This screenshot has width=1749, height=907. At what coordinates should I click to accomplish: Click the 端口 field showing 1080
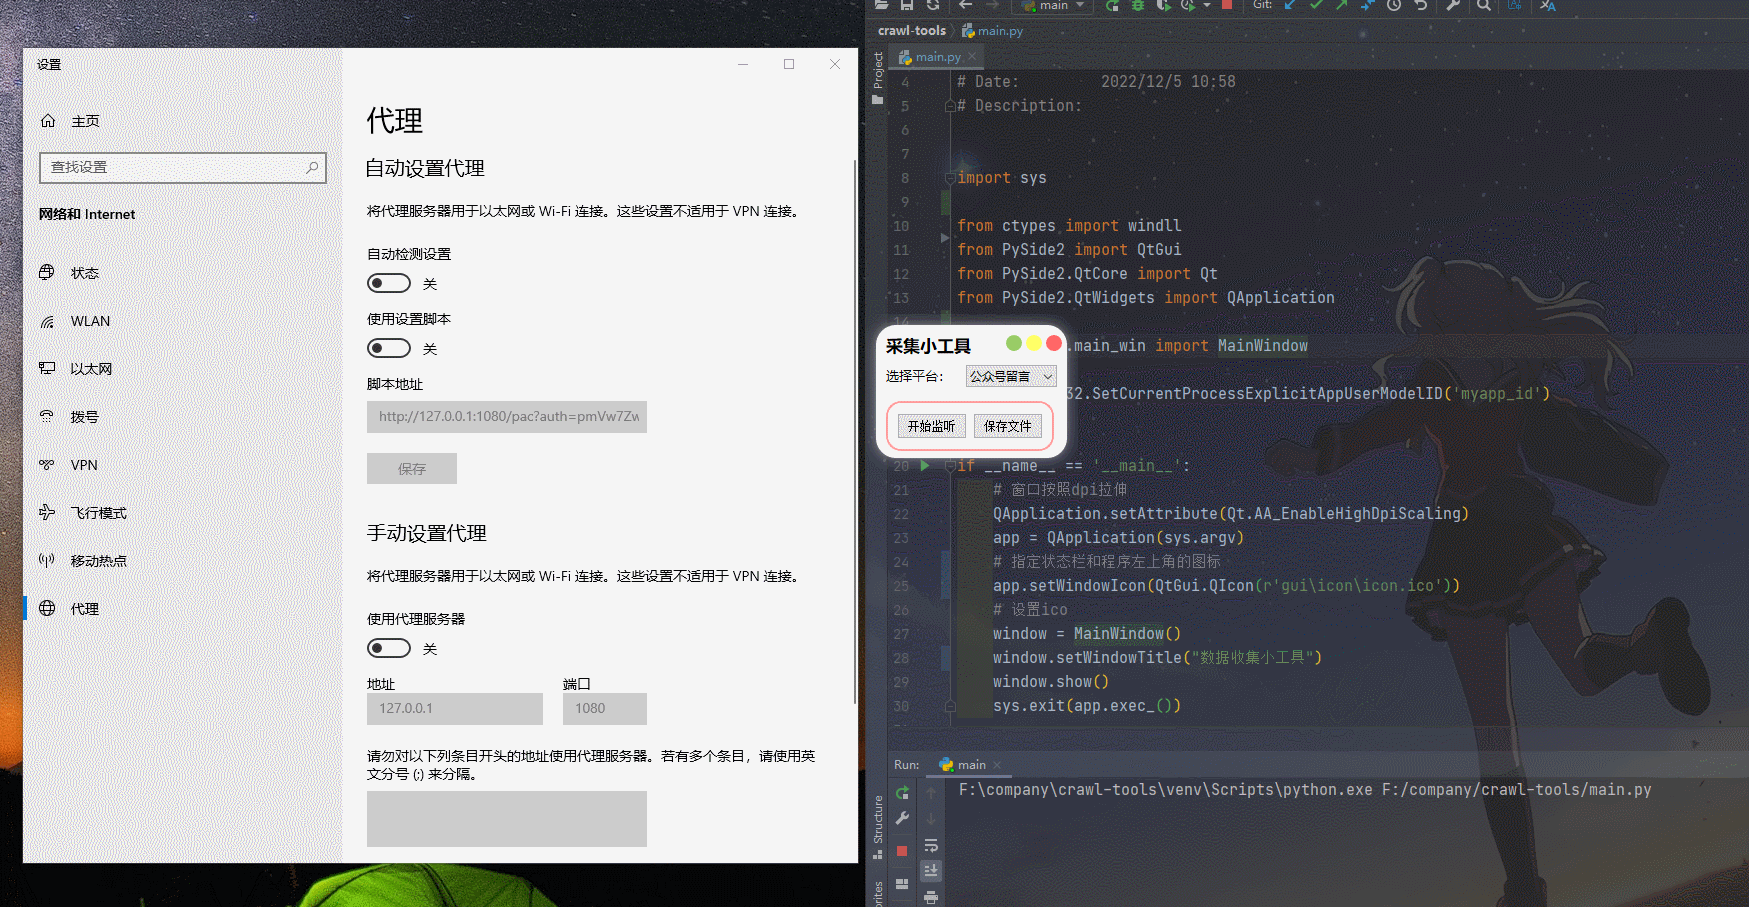coord(605,709)
